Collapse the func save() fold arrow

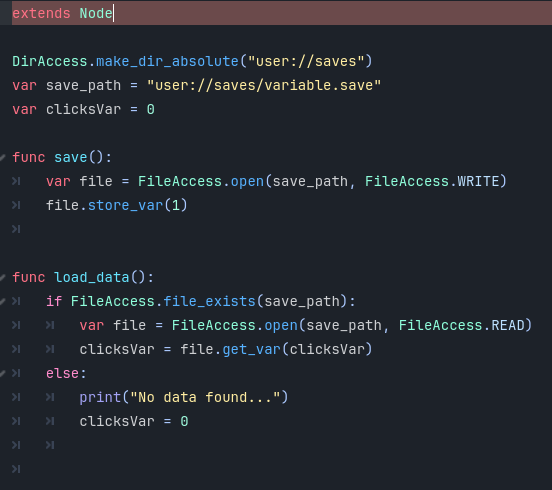point(2,157)
